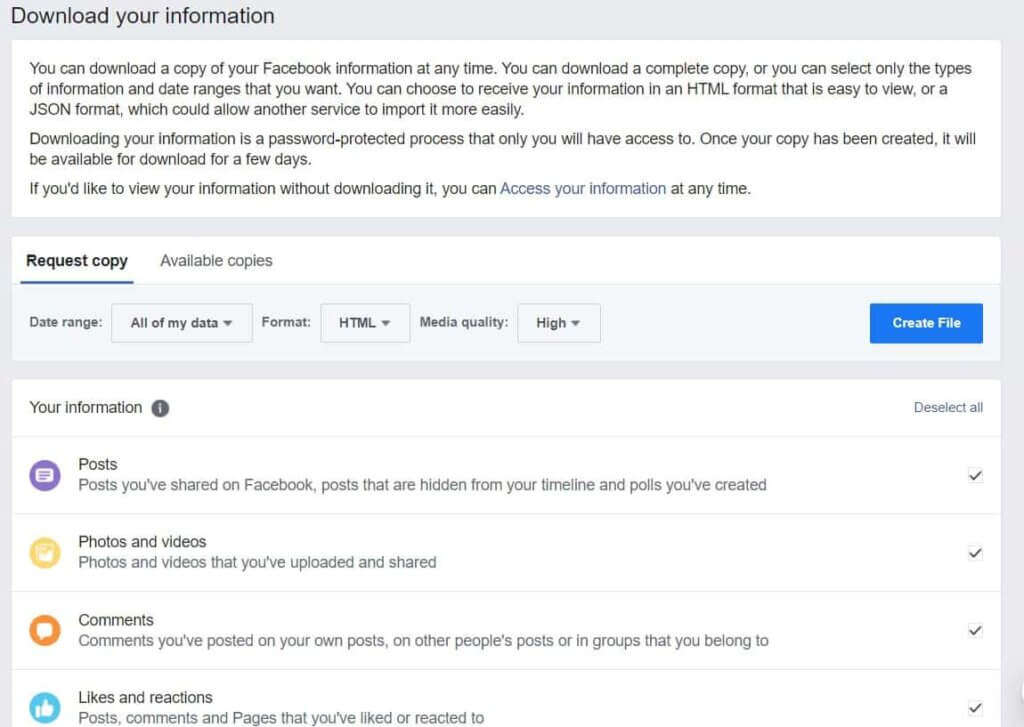Click the Format label
Screen dimensions: 1024x727
[x=286, y=322]
